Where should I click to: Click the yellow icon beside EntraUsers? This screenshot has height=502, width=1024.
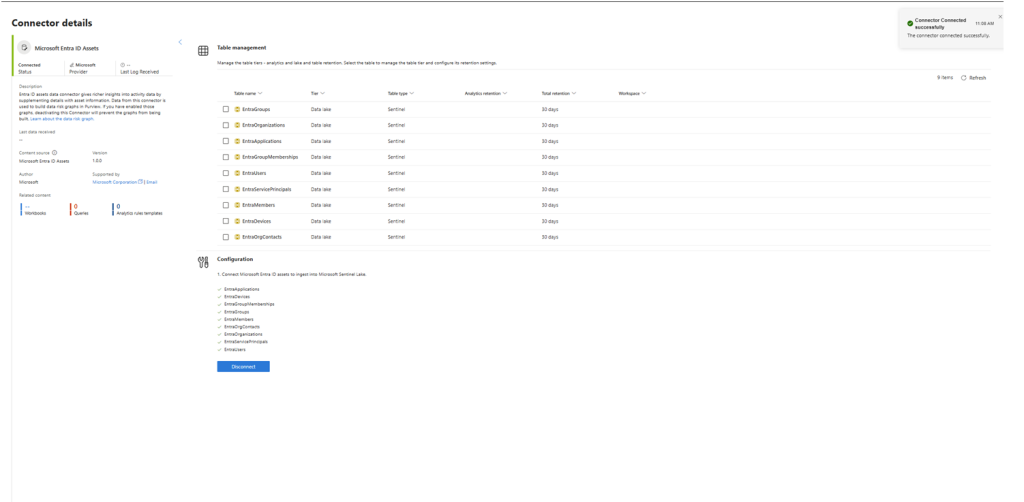click(237, 172)
